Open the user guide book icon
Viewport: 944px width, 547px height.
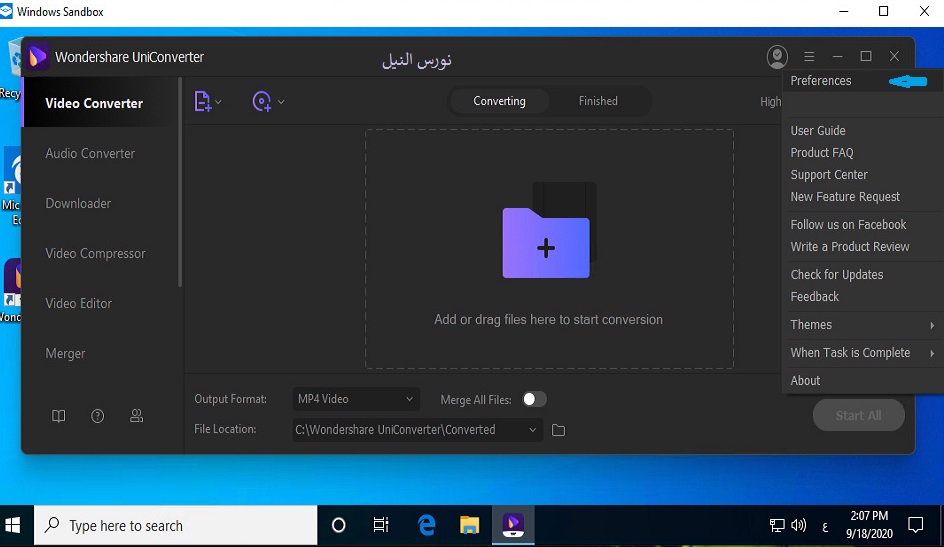click(x=59, y=416)
